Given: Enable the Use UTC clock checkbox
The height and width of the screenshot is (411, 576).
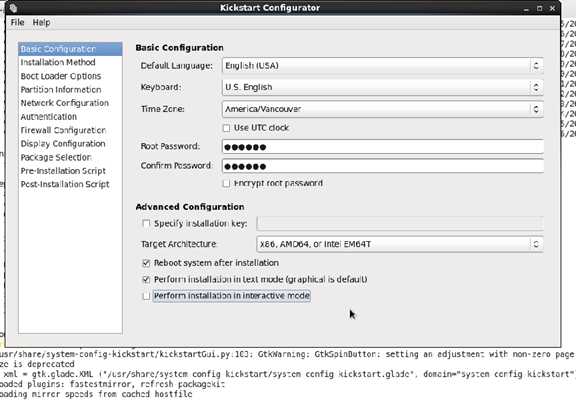Looking at the screenshot, I should pos(227,128).
